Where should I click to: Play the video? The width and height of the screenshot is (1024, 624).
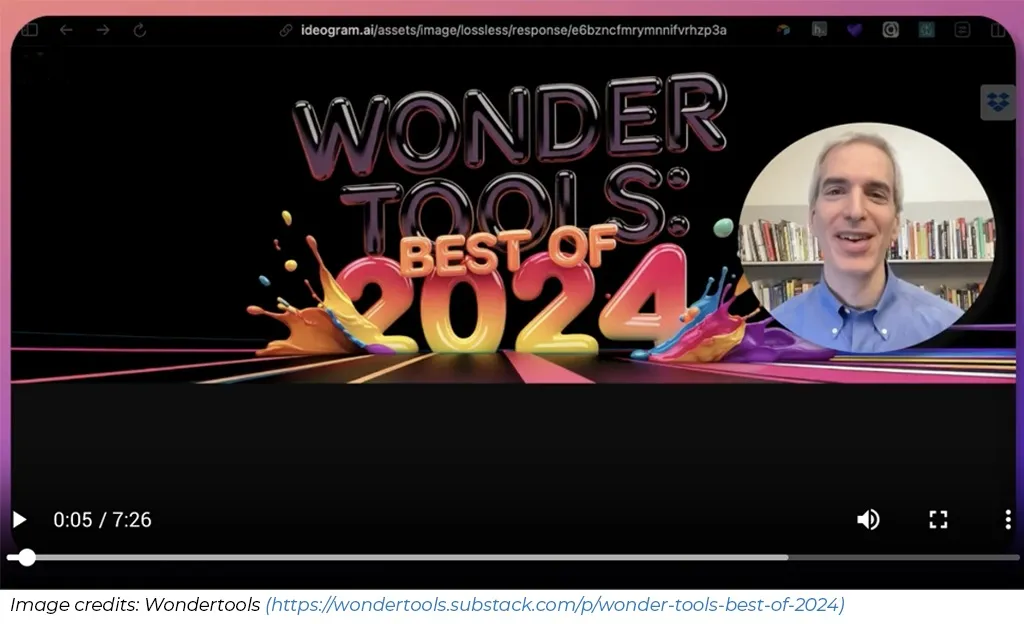point(20,520)
